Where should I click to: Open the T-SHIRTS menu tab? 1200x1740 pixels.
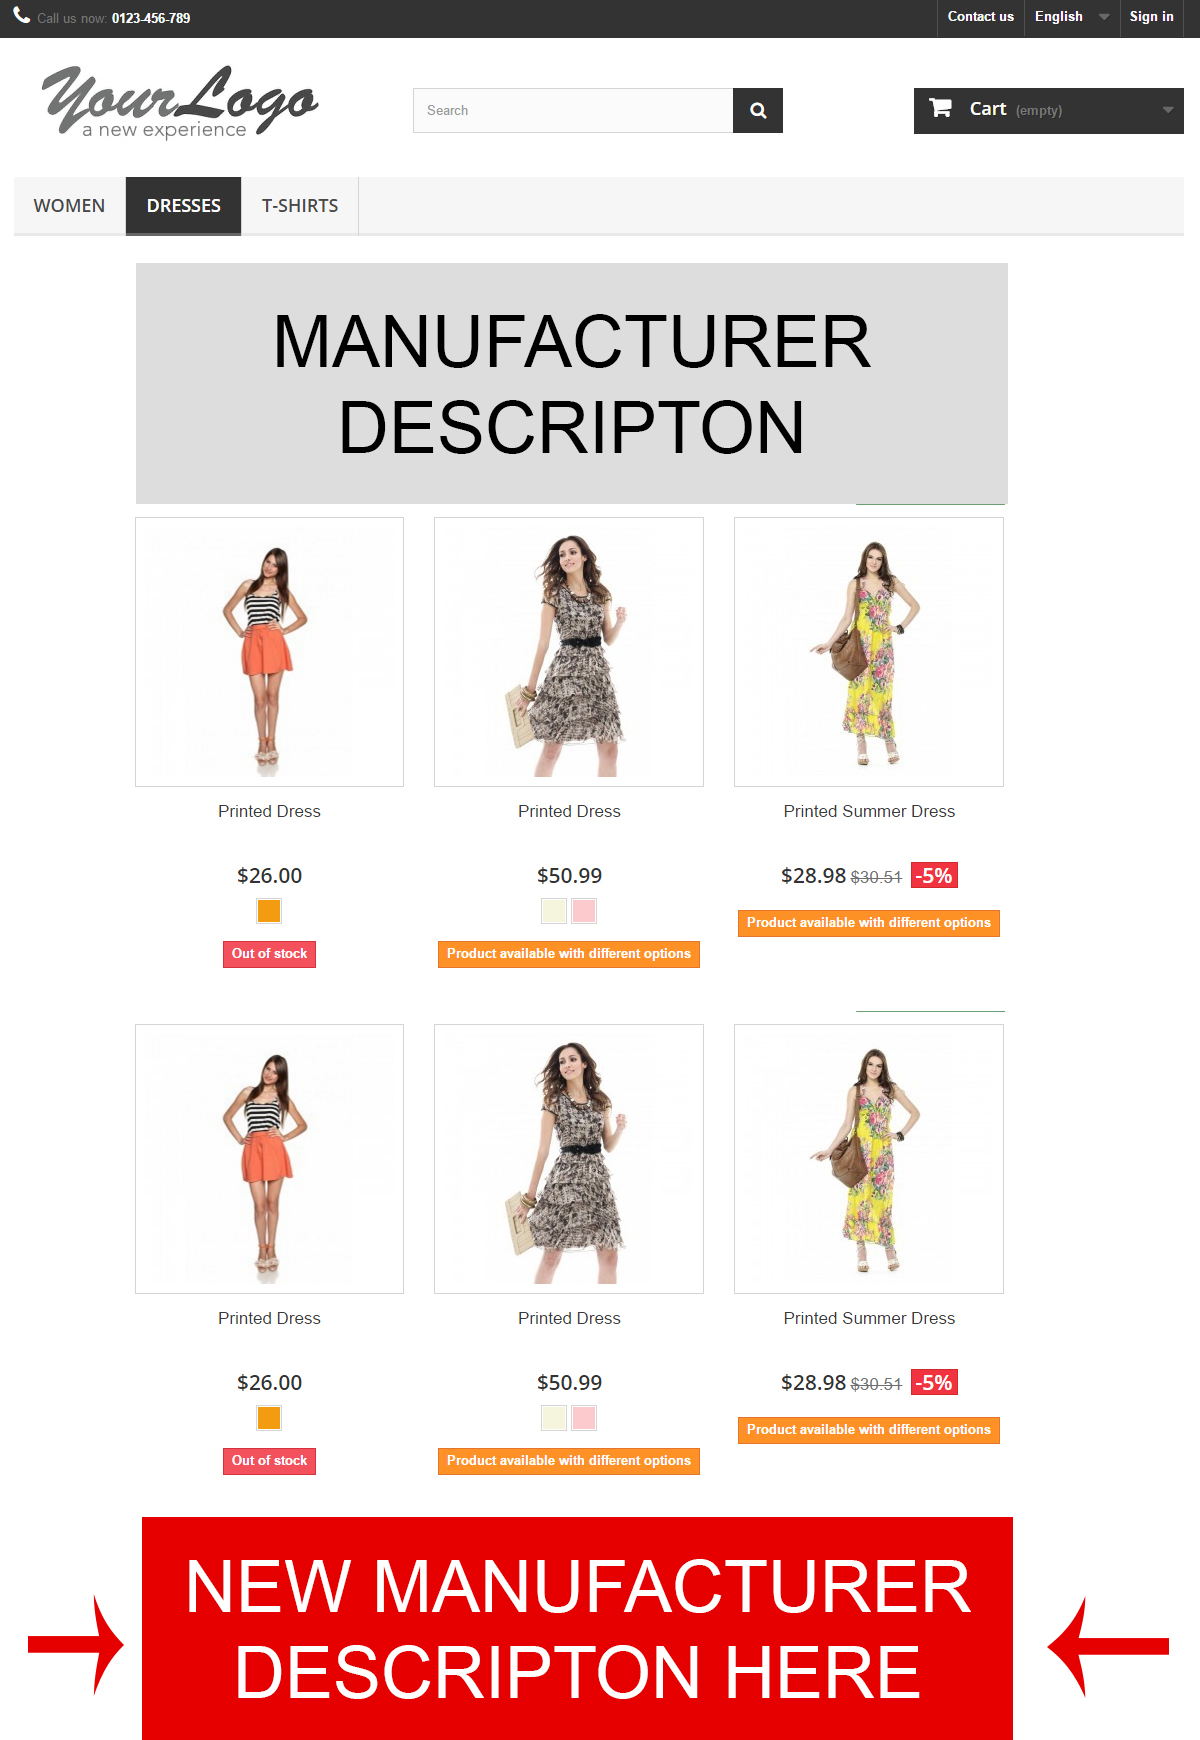(300, 206)
